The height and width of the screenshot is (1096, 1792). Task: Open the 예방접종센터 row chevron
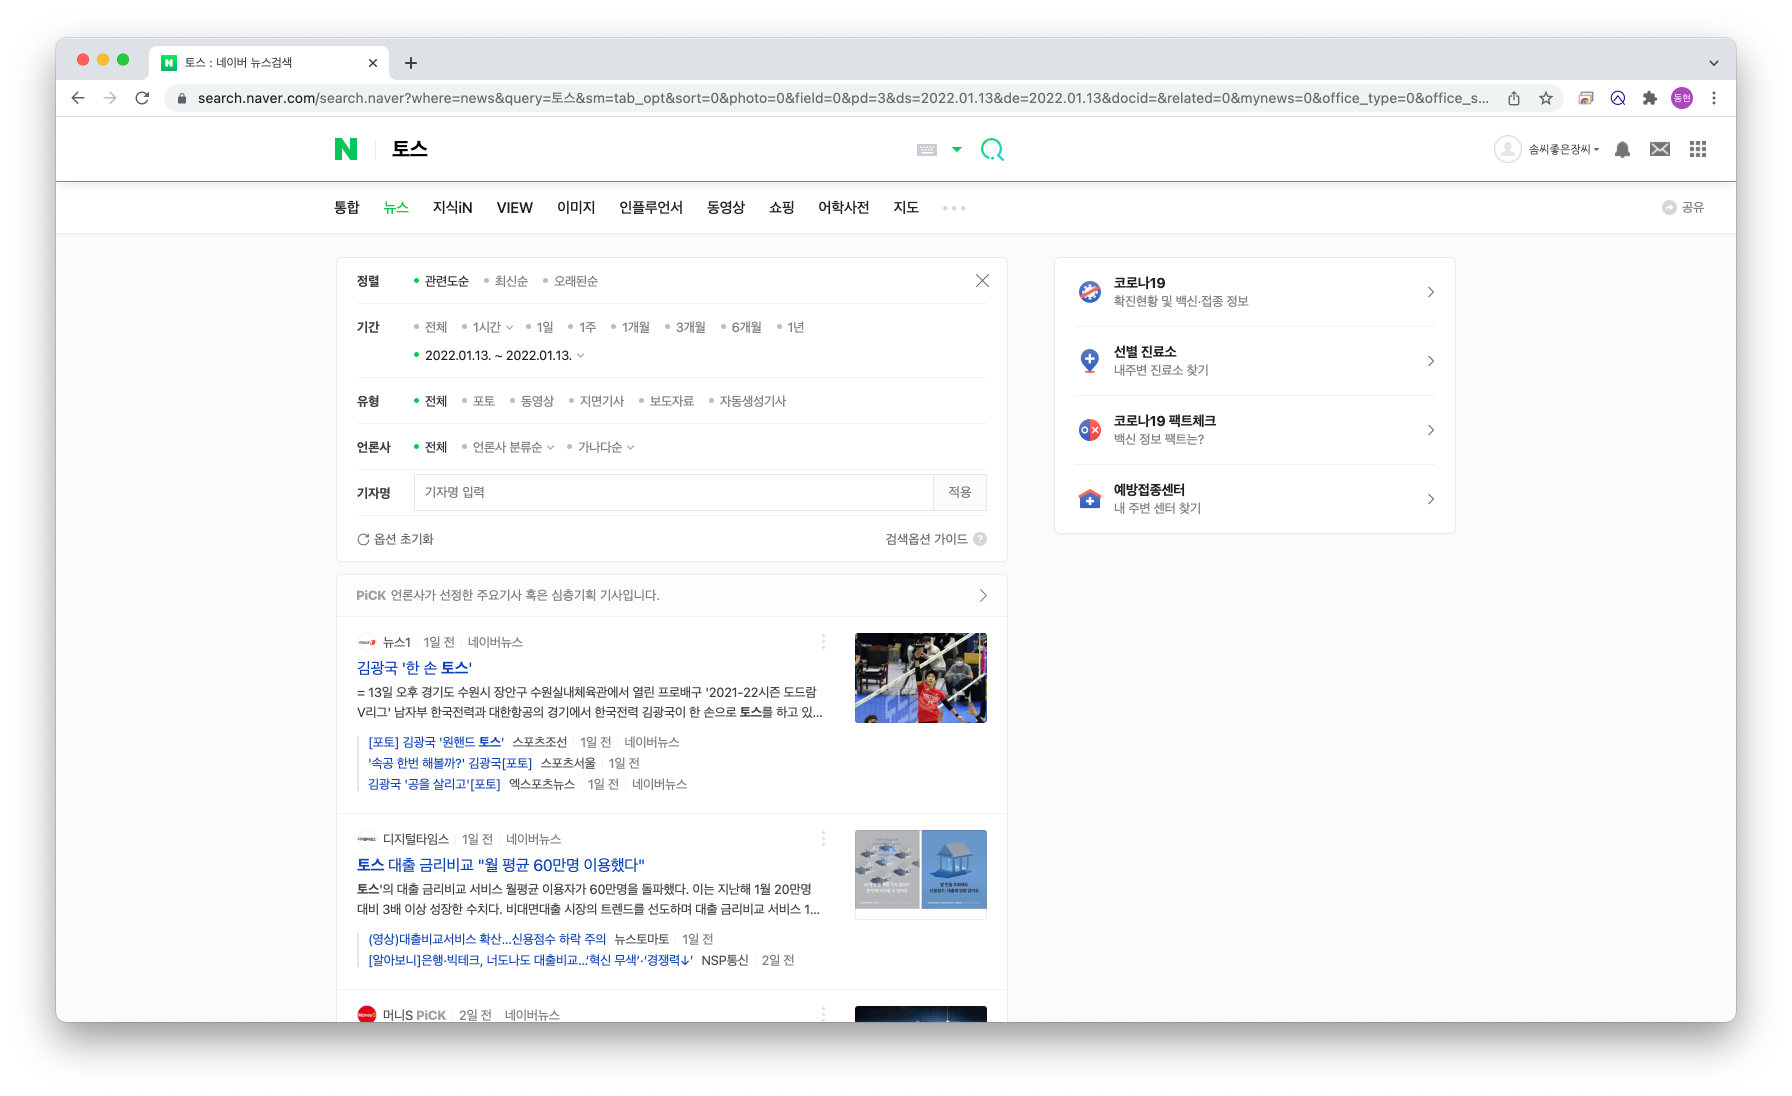[x=1431, y=499]
